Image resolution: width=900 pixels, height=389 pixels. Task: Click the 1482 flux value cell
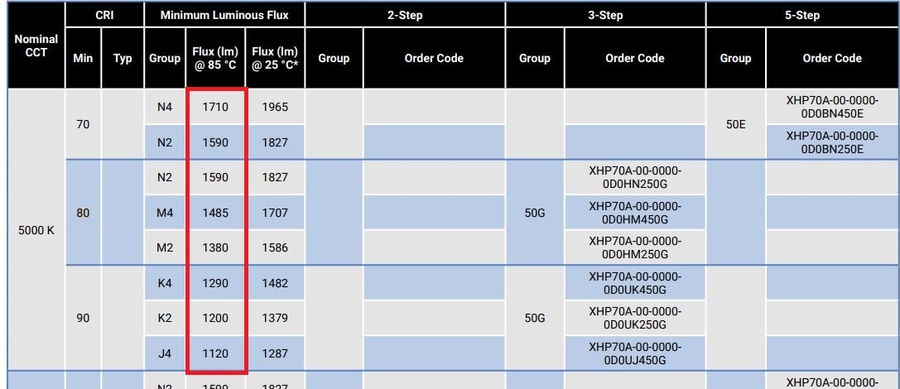(274, 283)
